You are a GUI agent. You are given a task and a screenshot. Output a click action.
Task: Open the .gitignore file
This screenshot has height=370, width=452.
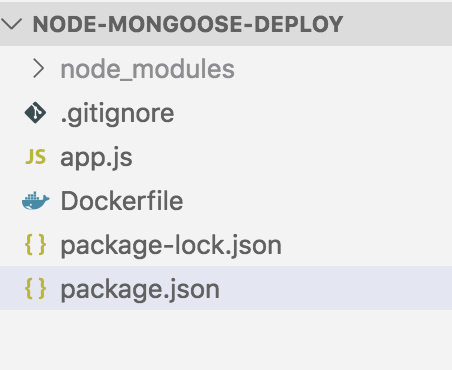(x=117, y=114)
